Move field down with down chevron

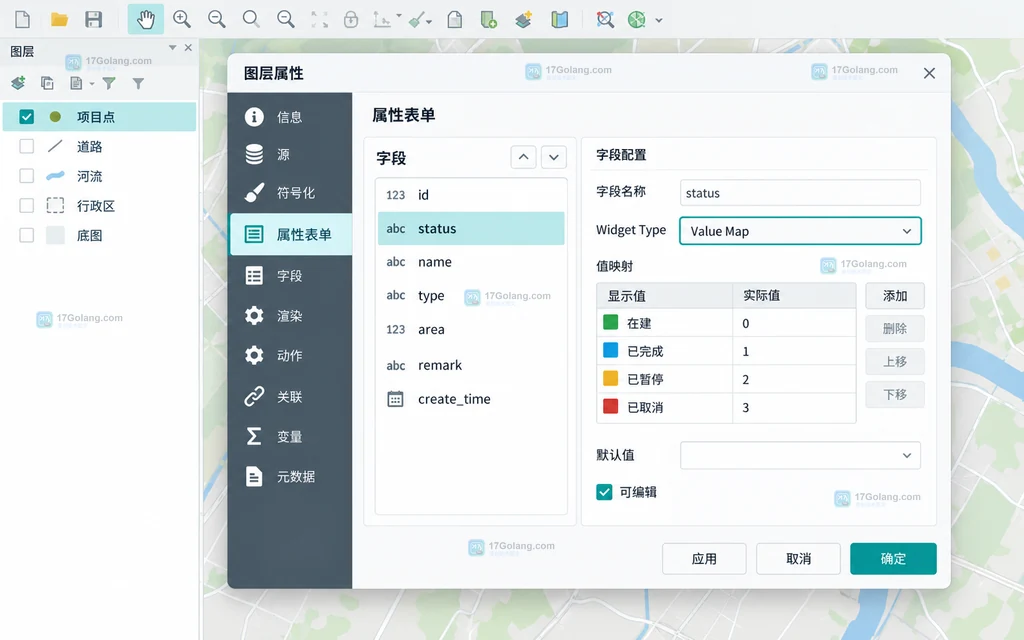553,157
